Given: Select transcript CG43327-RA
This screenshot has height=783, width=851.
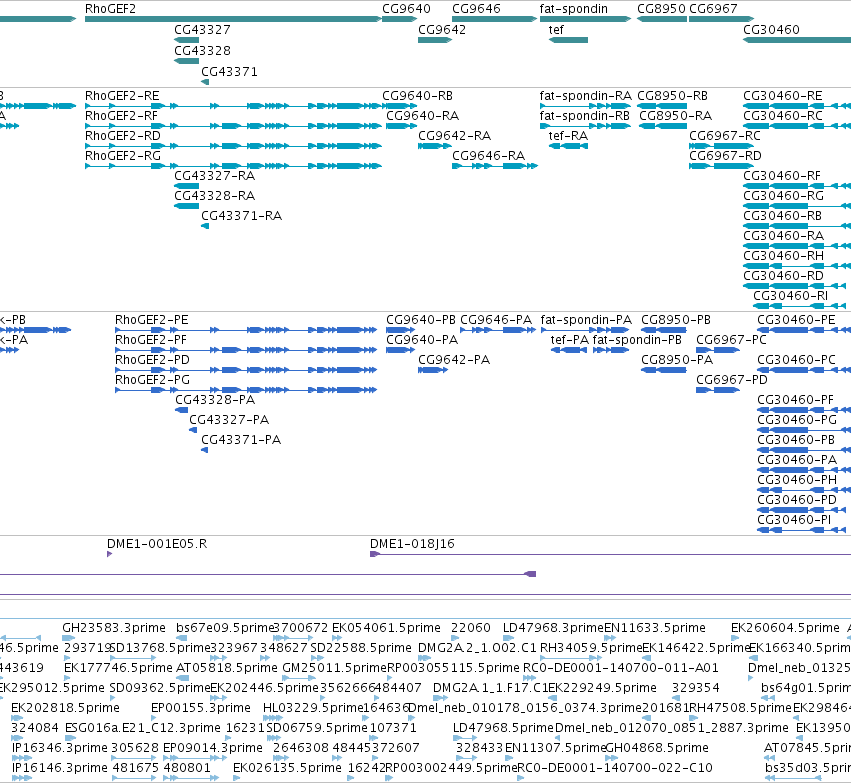Looking at the screenshot, I should pos(214,176).
